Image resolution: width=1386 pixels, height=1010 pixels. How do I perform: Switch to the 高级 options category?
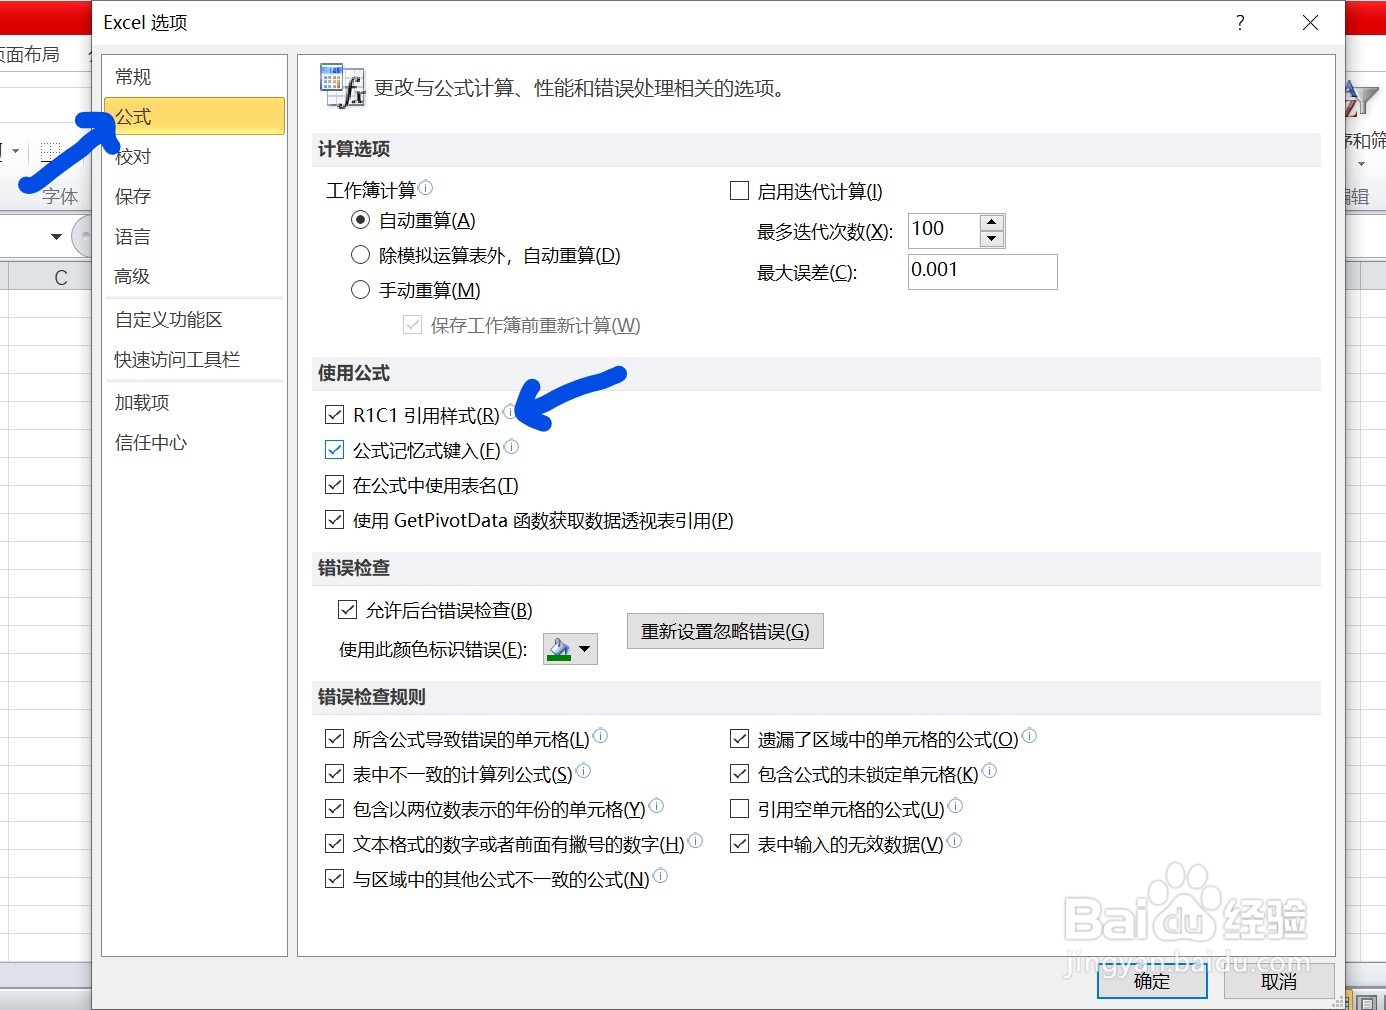point(132,276)
